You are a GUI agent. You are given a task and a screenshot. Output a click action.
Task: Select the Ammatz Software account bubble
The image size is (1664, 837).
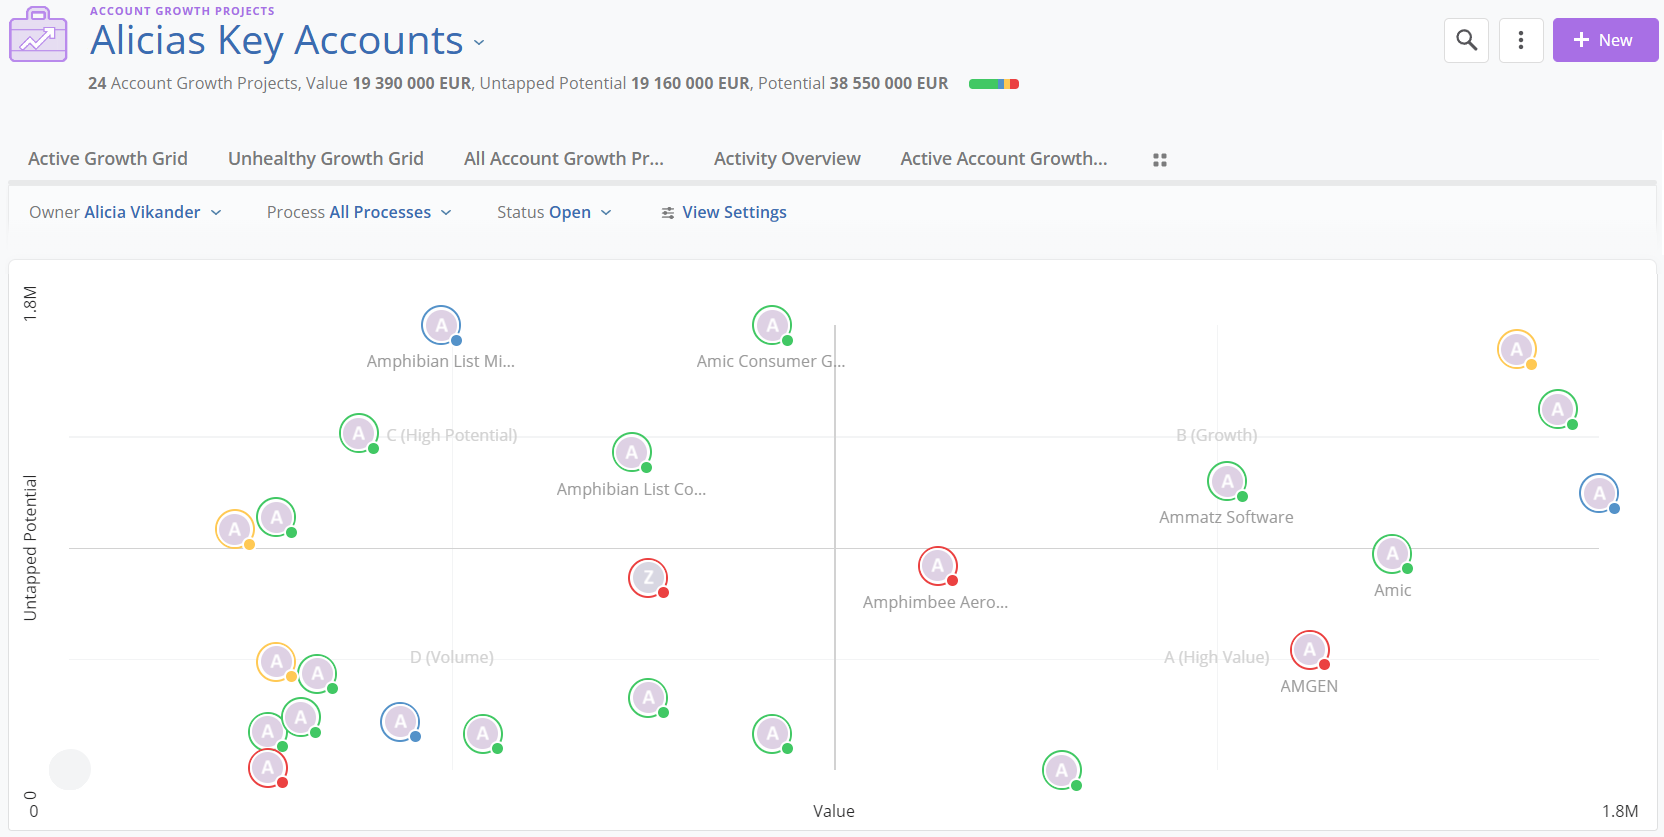click(1227, 482)
